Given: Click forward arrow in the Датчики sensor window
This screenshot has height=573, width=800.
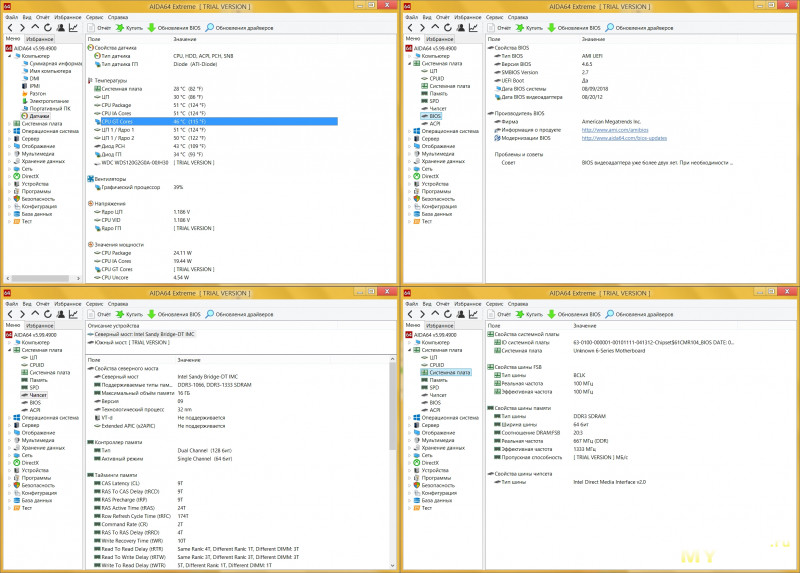Looking at the screenshot, I should [22, 28].
